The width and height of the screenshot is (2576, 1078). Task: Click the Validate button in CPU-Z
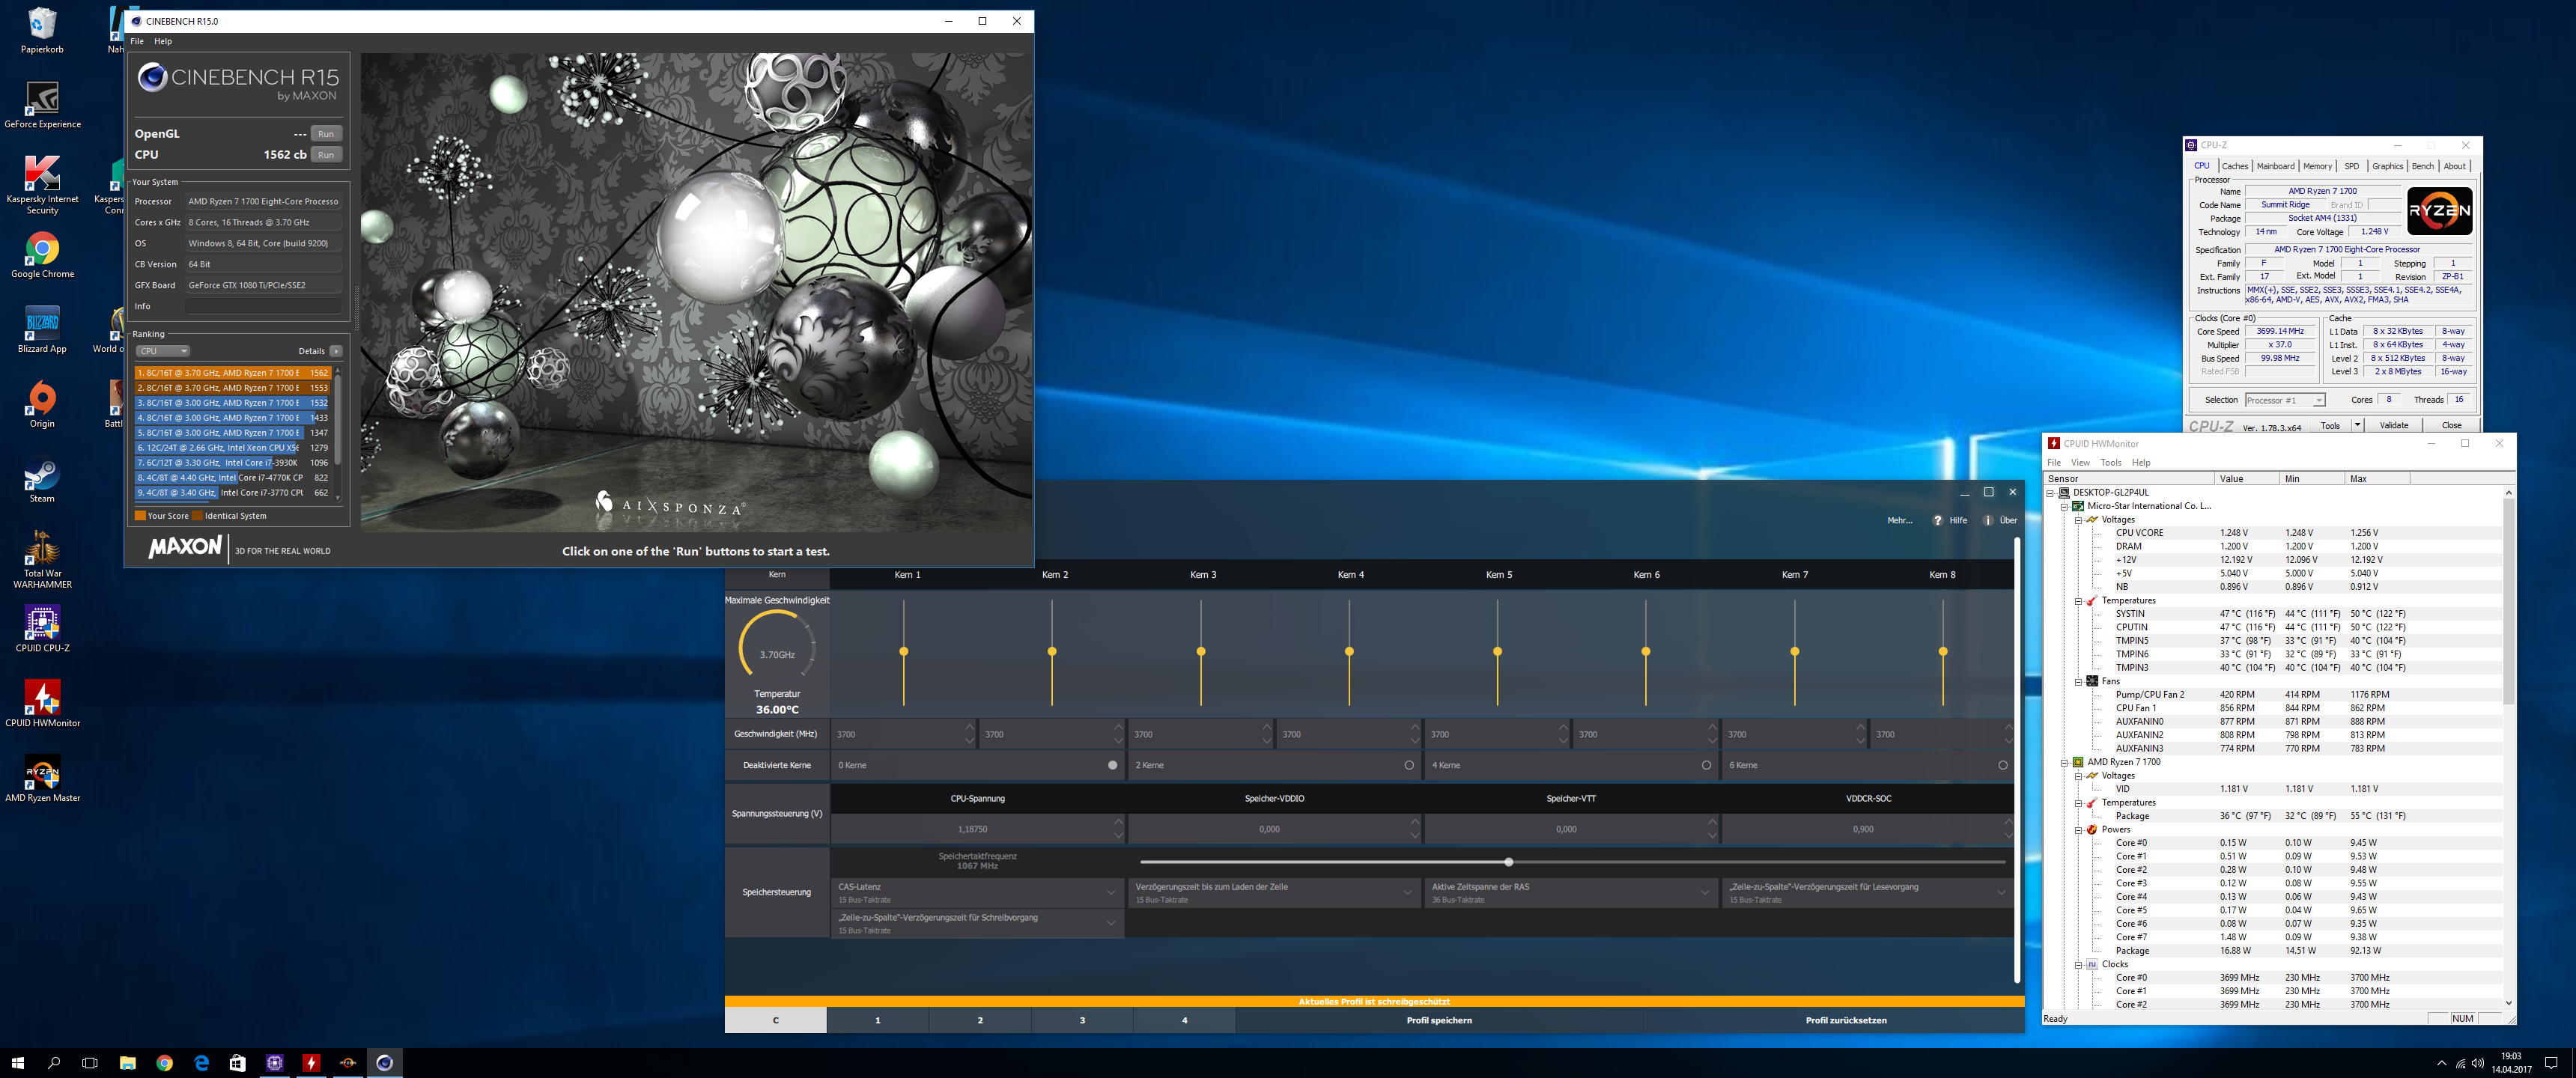(x=2394, y=425)
